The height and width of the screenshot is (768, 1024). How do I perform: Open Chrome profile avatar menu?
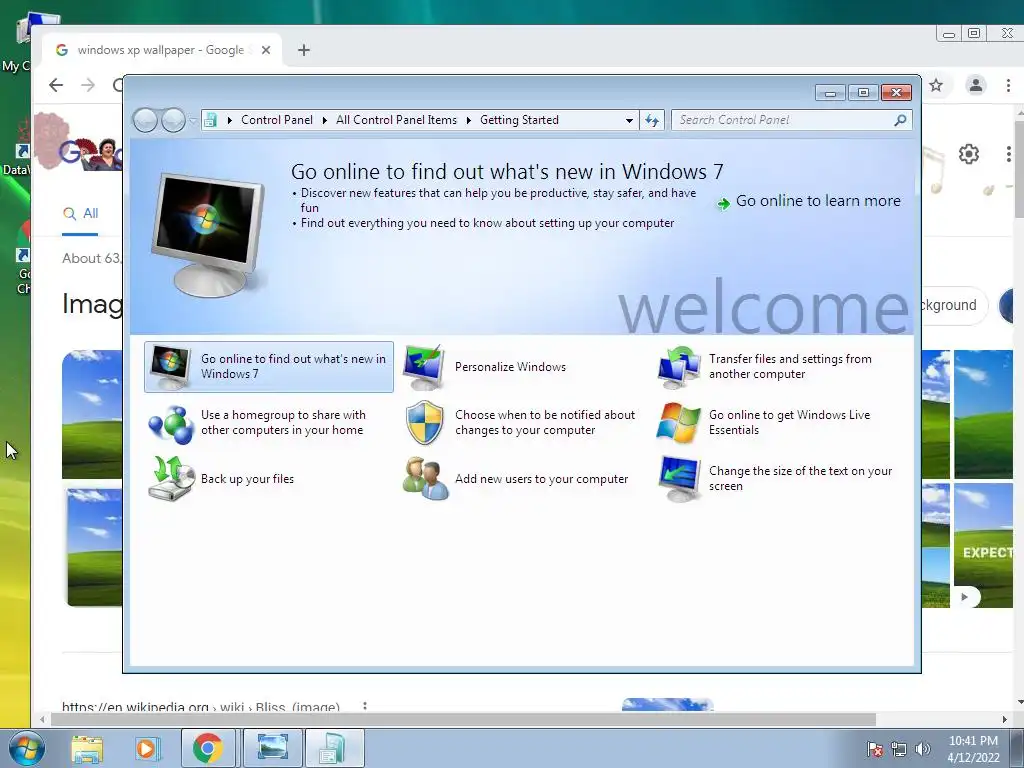[976, 85]
